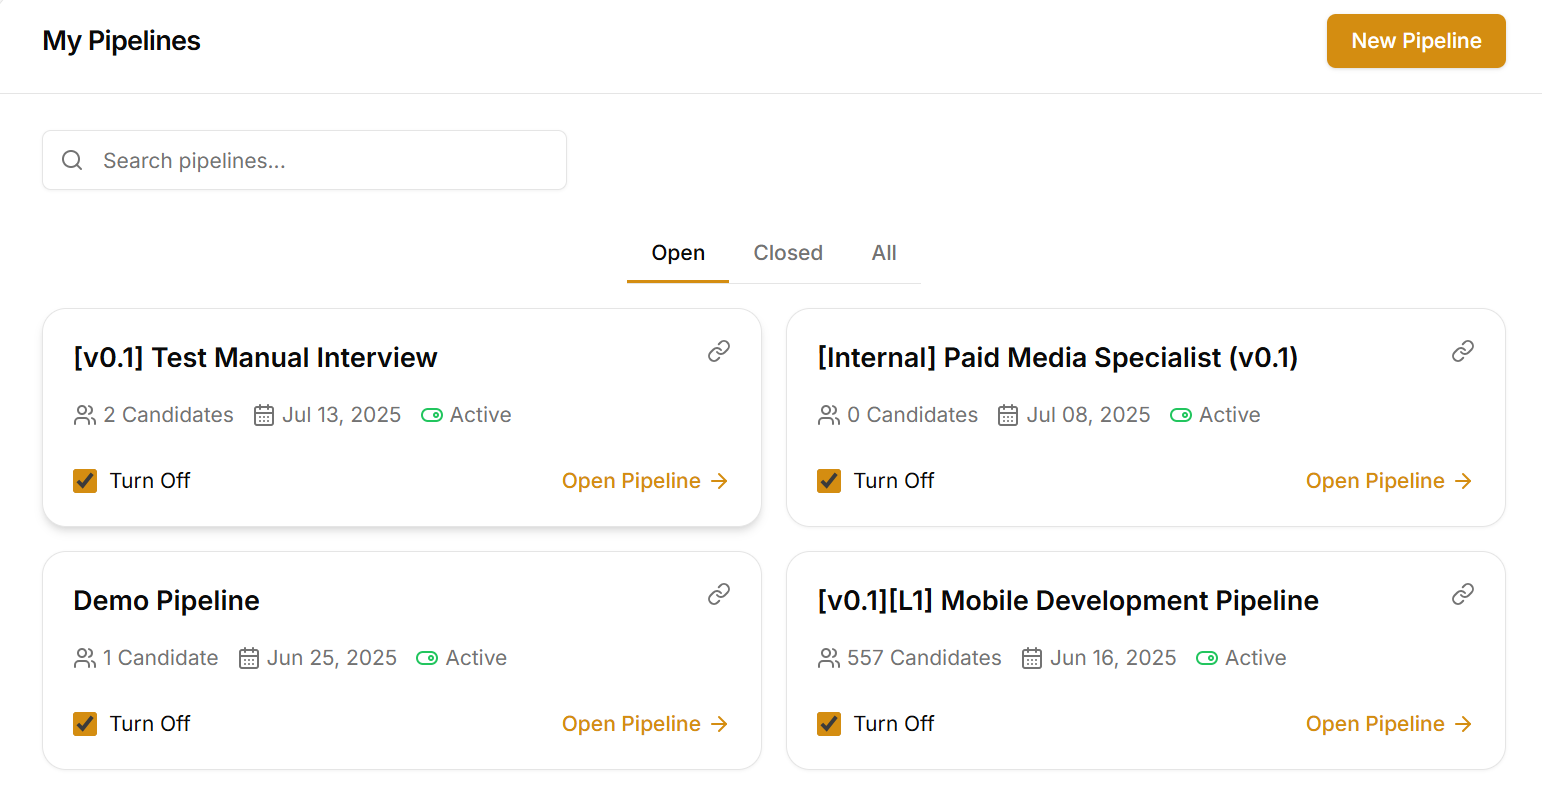
Task: Disable Mobile Development Pipeline via Turn Off checkbox
Action: click(829, 724)
